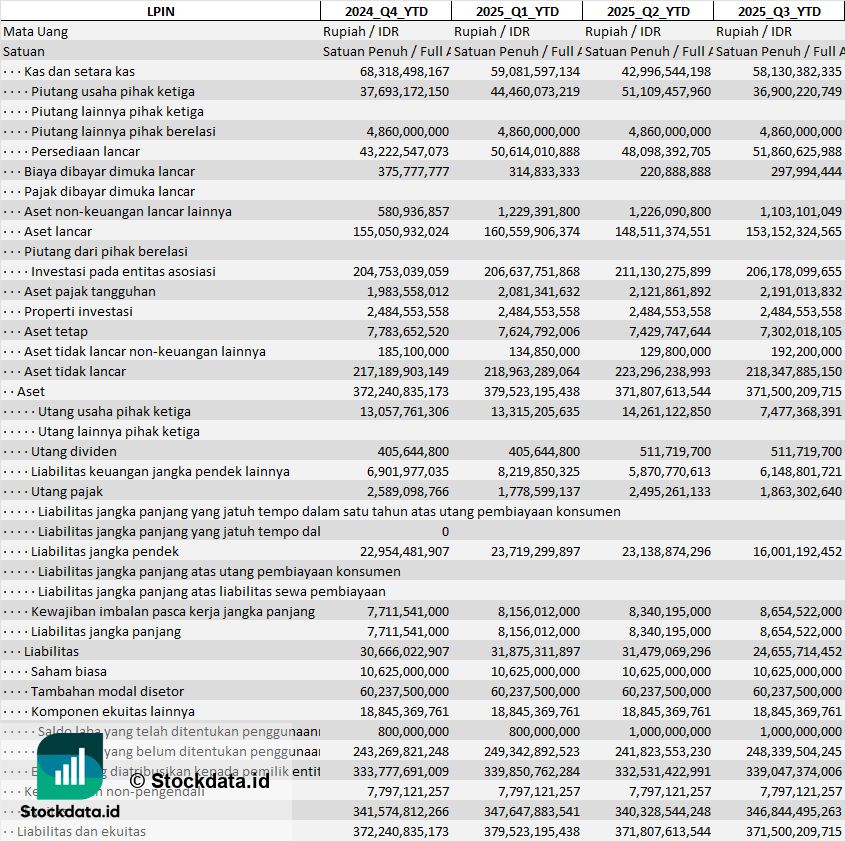This screenshot has height=841, width=845.
Task: Click the utang pembiayaan konsumen jatuh tempo row
Action: (329, 511)
